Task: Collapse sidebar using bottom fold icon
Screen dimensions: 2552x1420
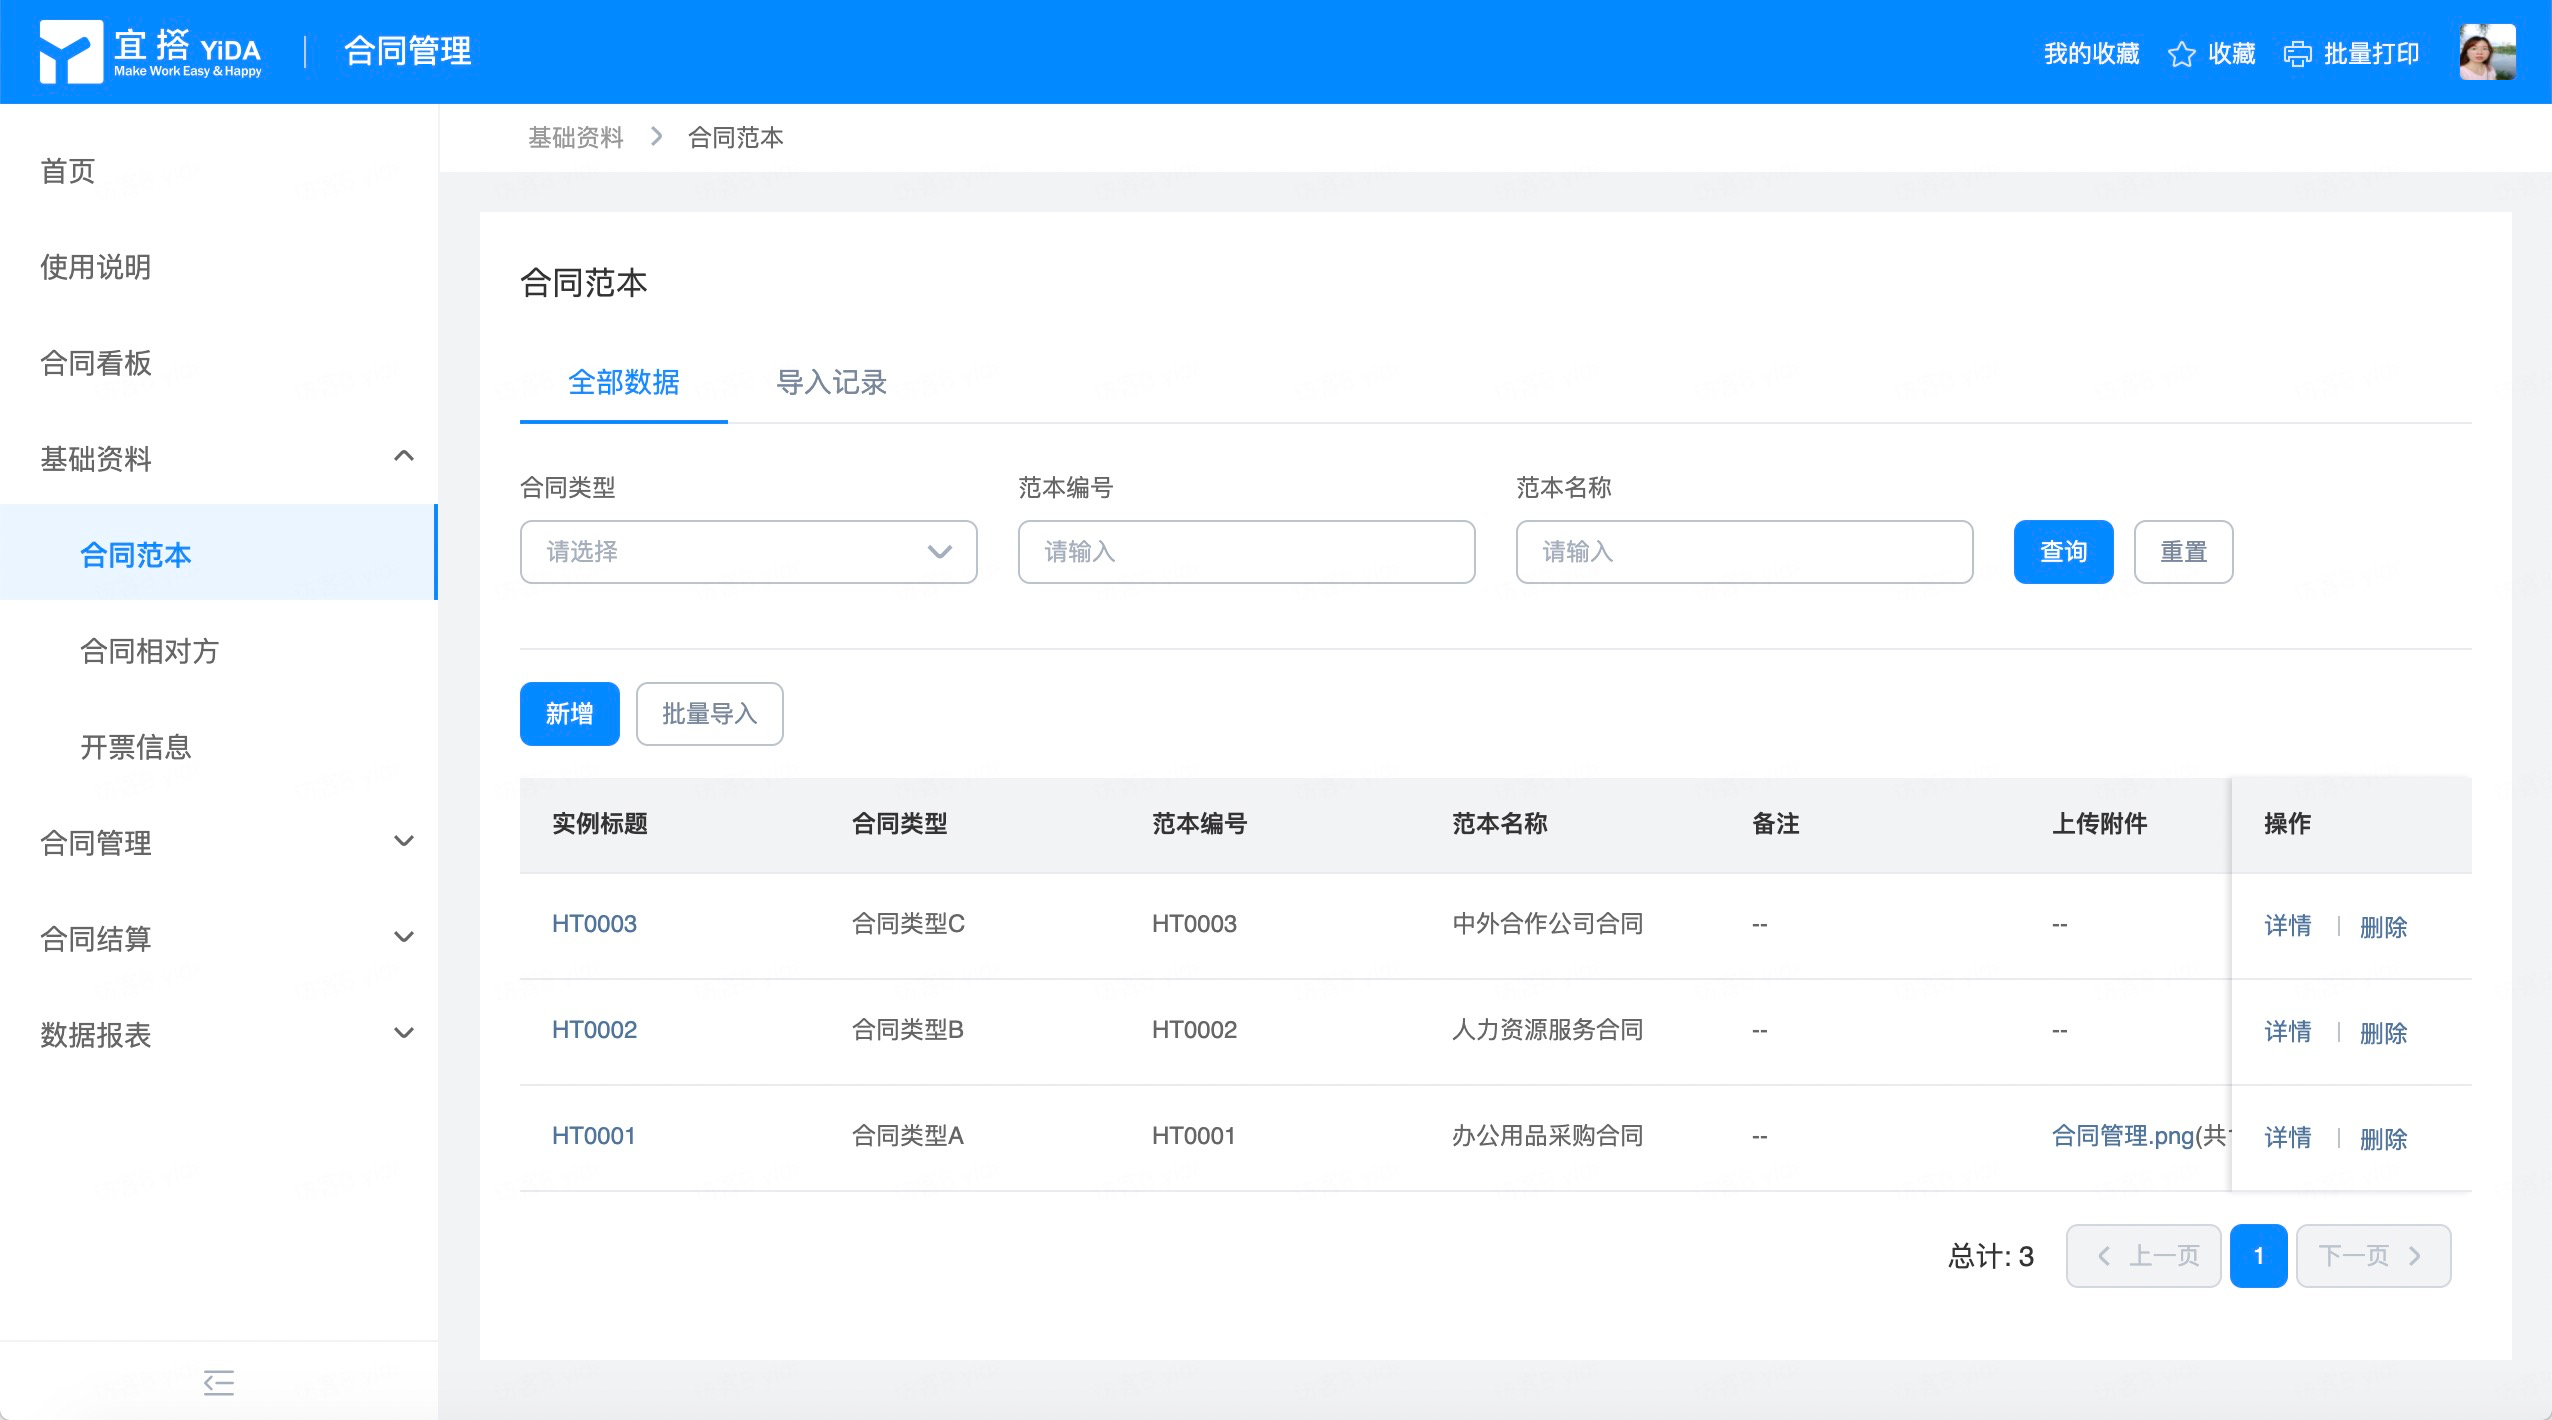Action: click(218, 1382)
